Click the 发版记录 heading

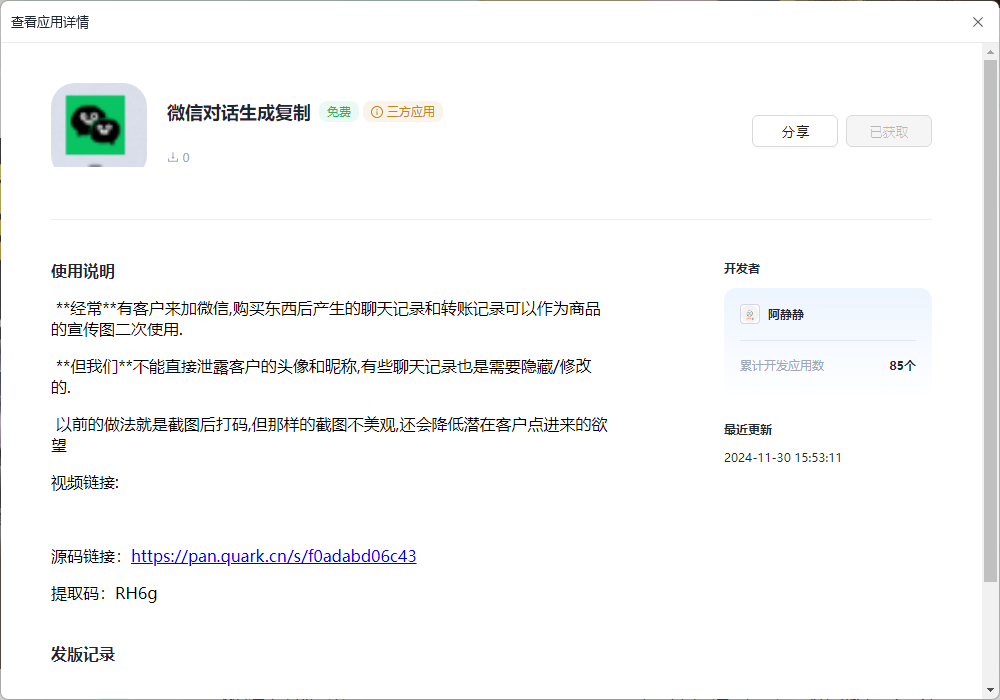click(83, 654)
